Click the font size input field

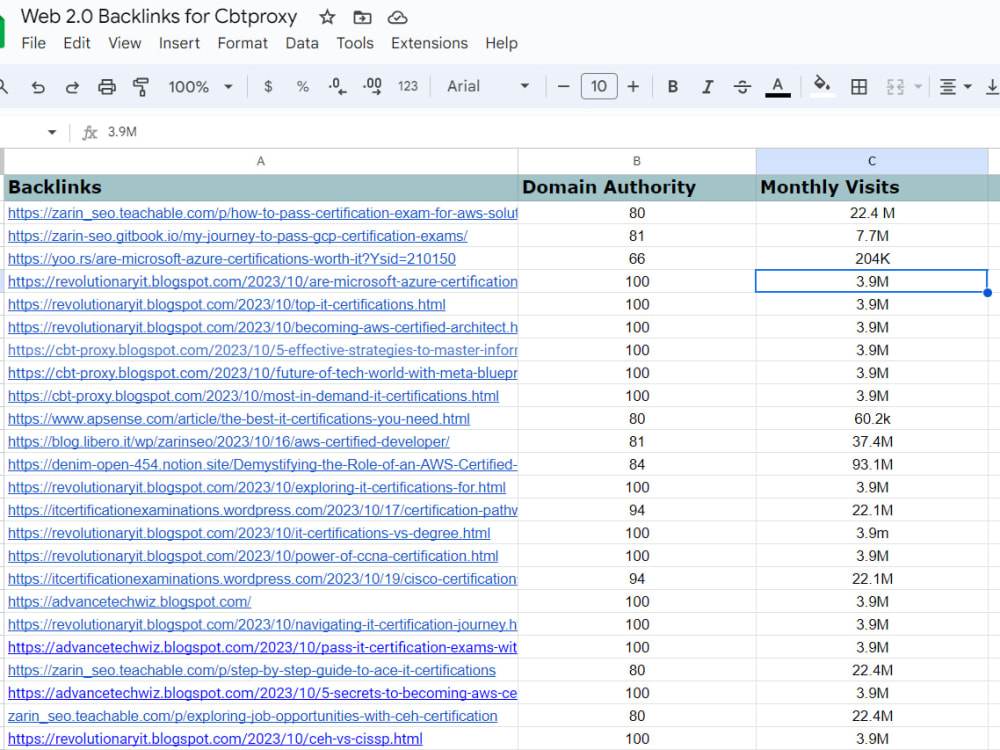click(598, 87)
